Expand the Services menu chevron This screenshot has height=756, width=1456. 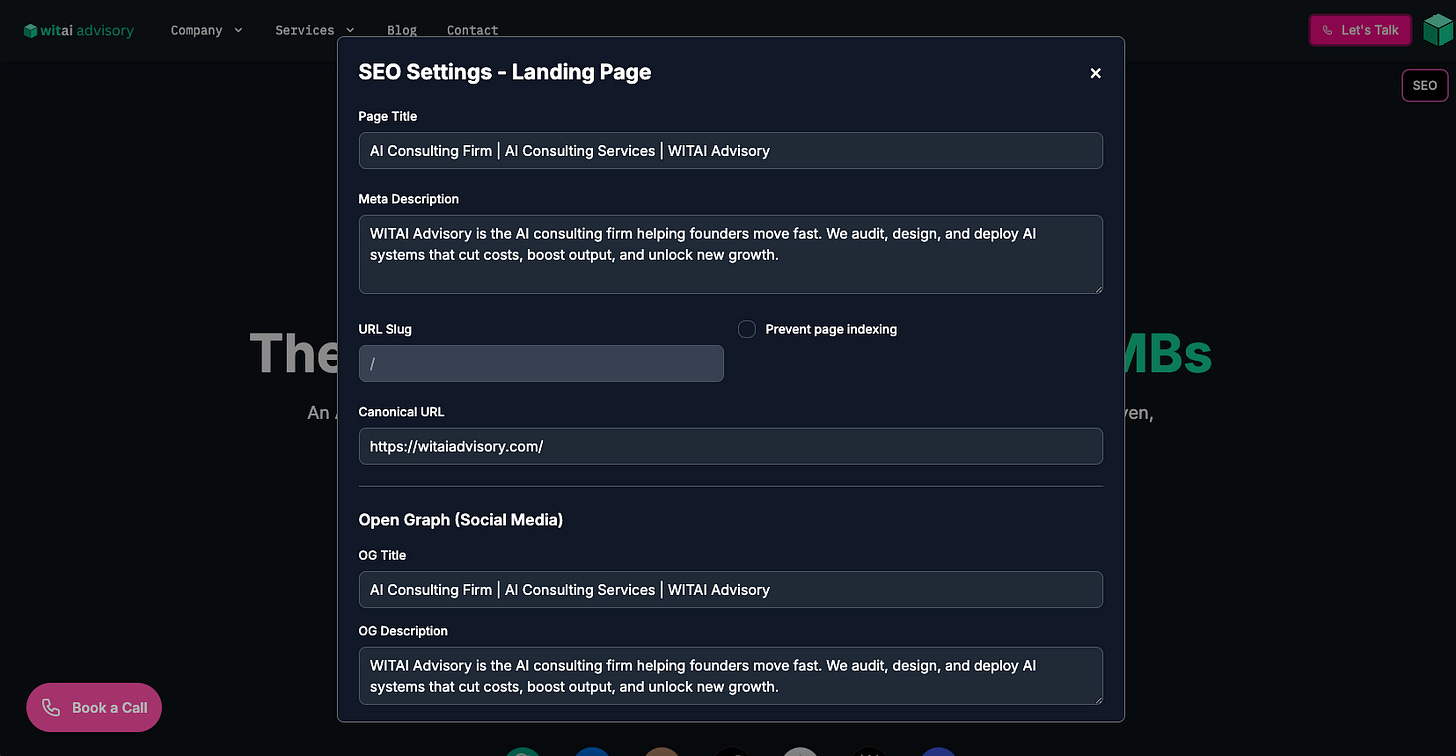point(349,30)
